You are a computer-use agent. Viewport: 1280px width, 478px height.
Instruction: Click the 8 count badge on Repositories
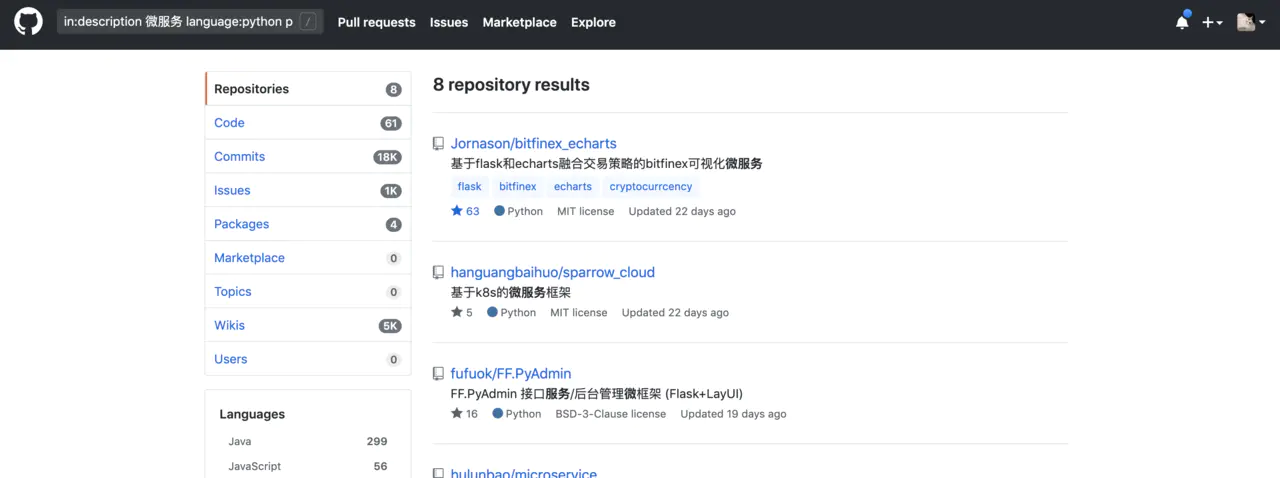click(x=393, y=90)
